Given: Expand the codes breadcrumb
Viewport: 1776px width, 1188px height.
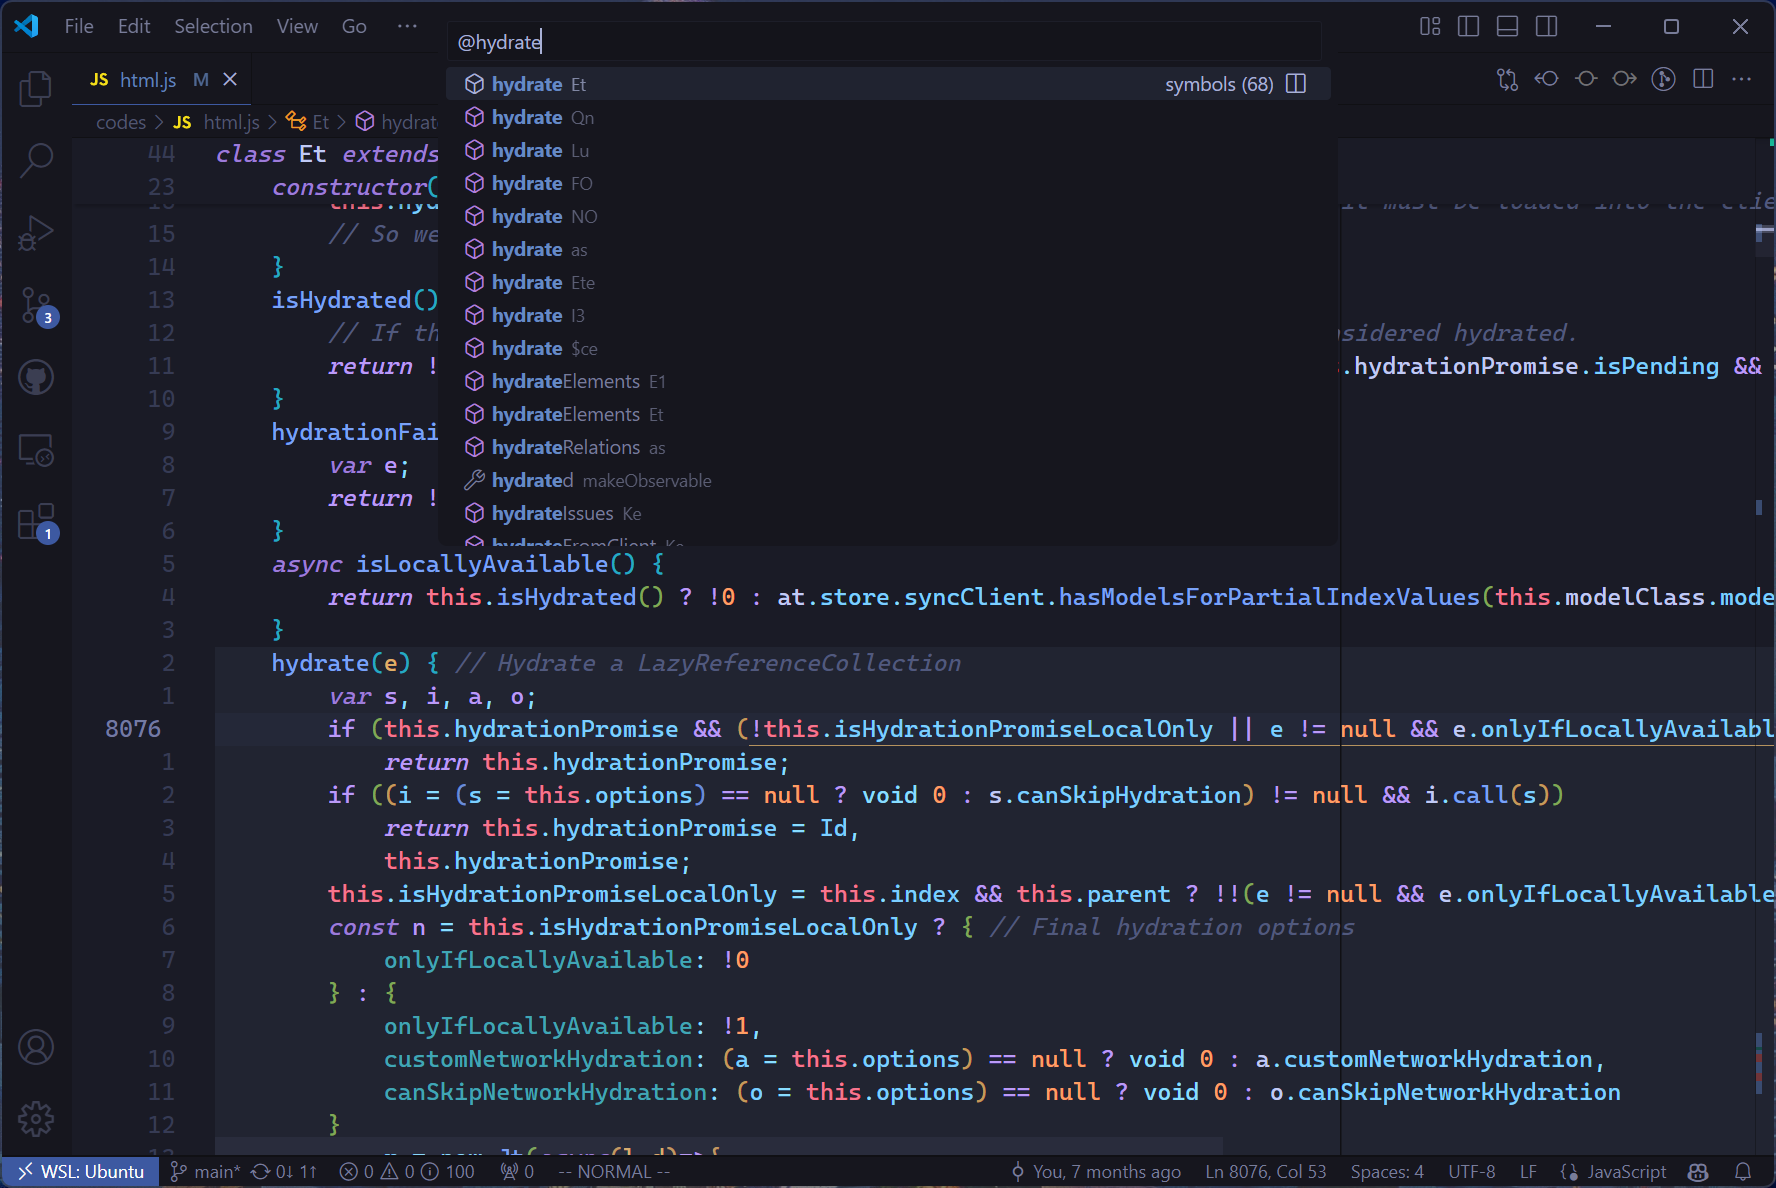Looking at the screenshot, I should tap(121, 122).
